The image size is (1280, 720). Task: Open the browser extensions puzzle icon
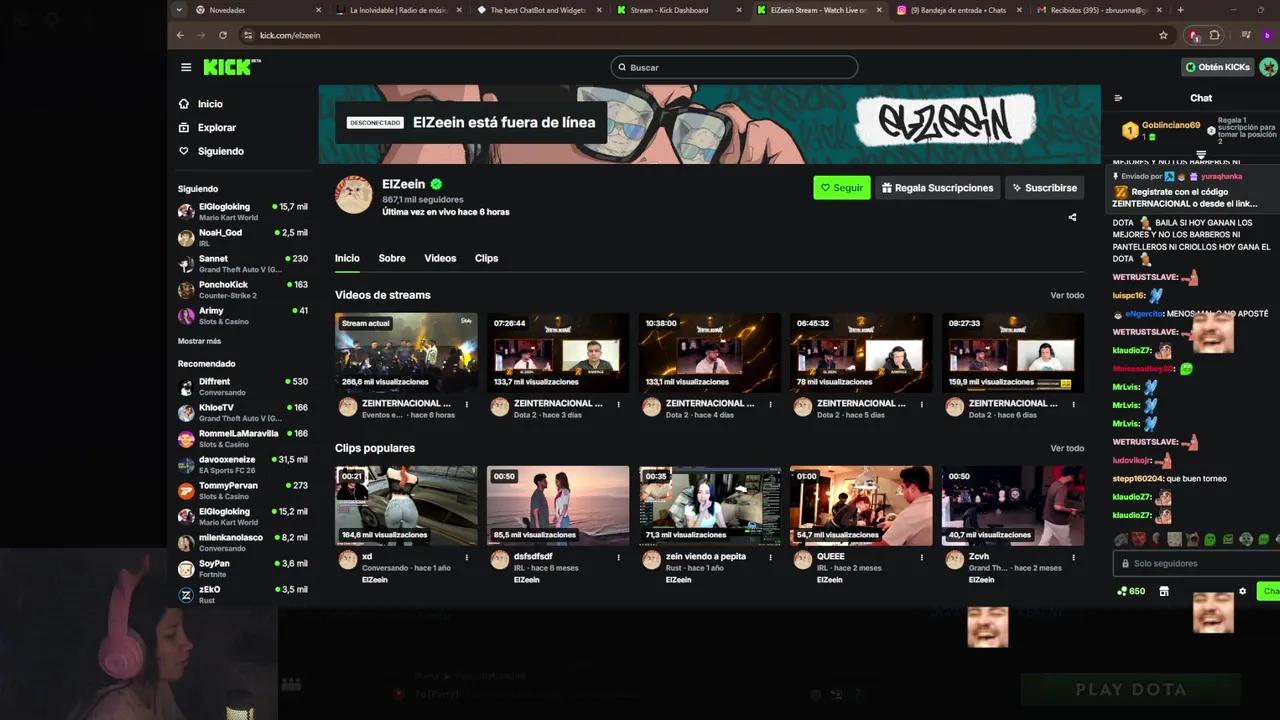1215,35
